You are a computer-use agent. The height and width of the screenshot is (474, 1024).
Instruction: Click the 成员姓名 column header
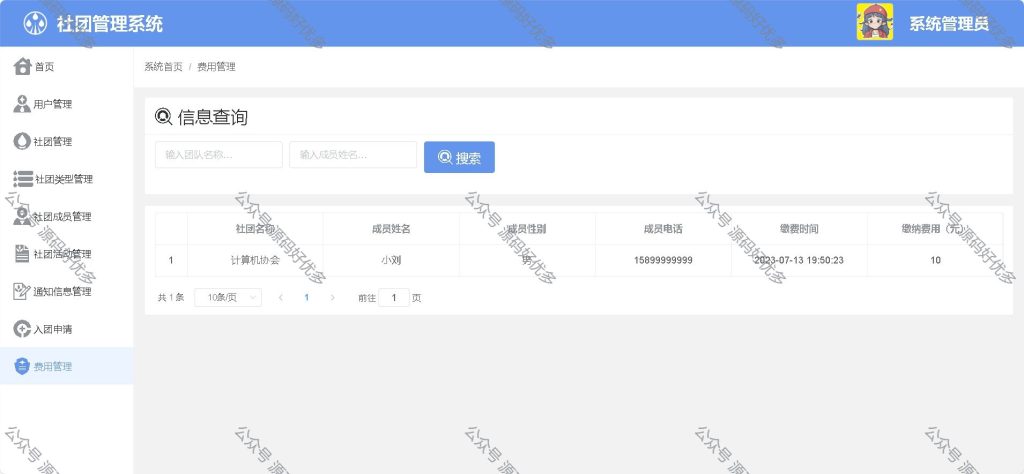click(391, 229)
